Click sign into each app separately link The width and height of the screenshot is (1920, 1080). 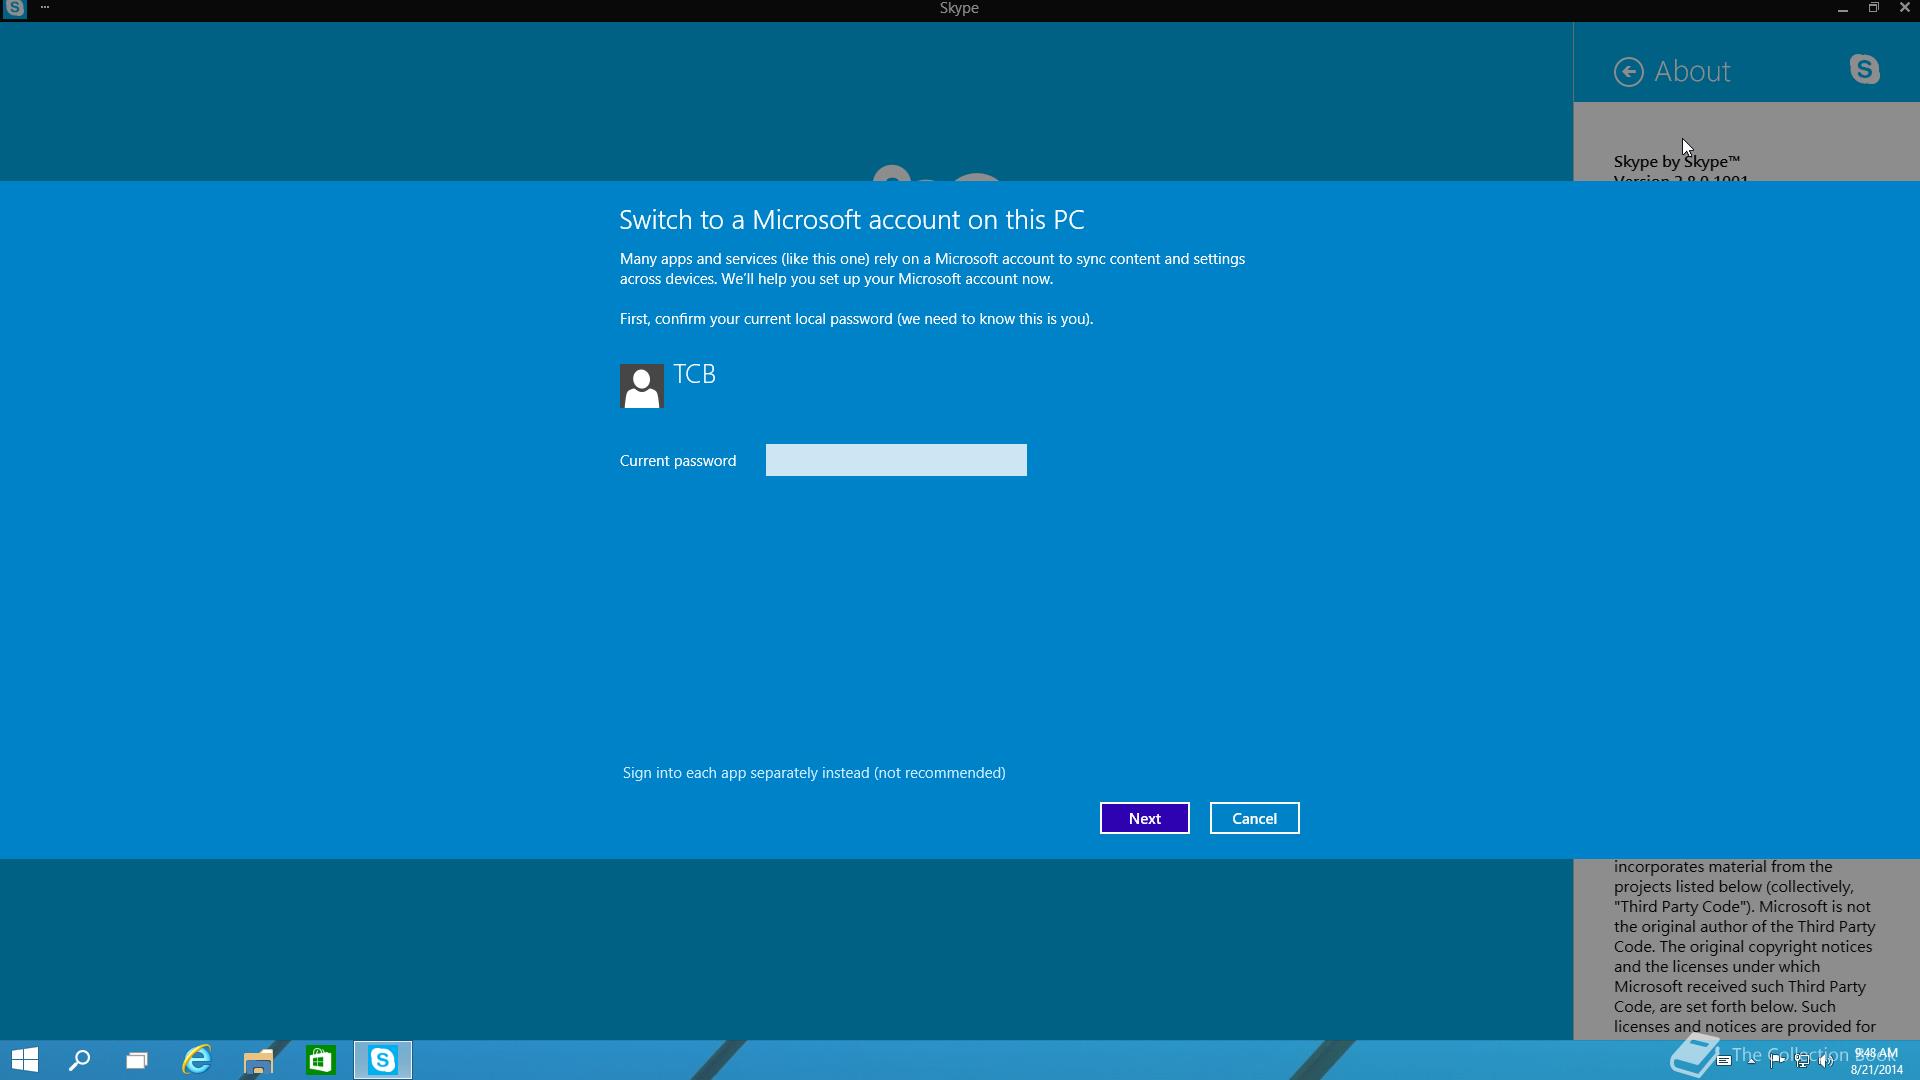[813, 773]
